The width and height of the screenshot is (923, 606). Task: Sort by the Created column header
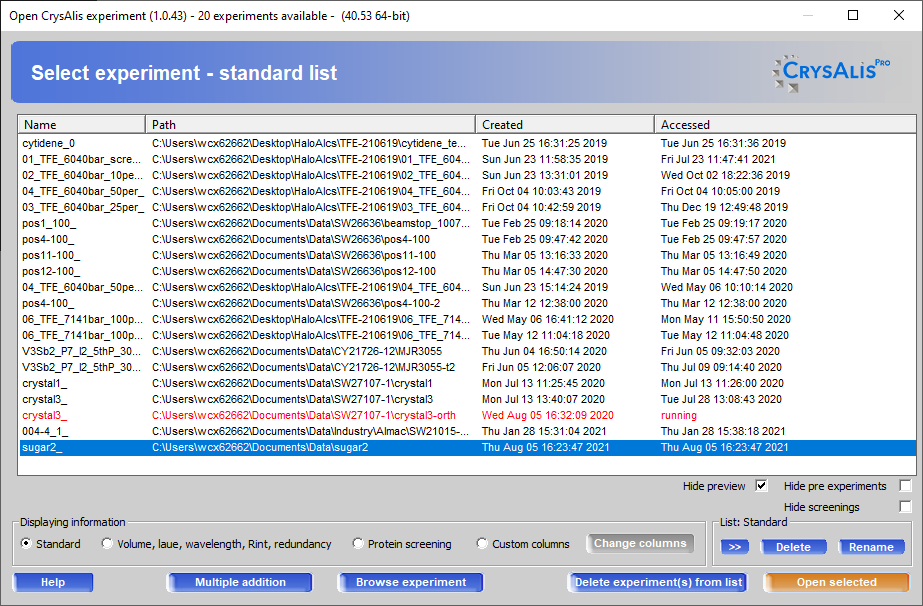[565, 125]
